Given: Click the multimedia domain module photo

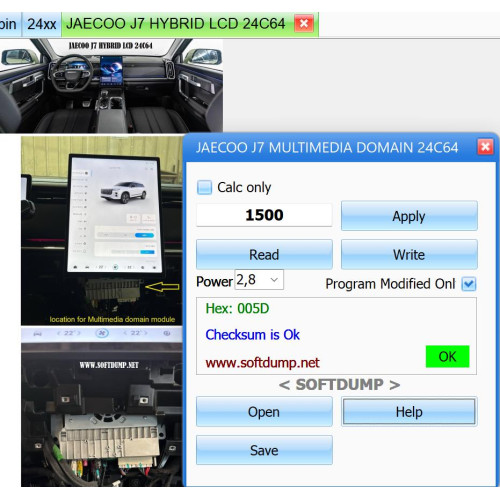Looking at the screenshot, I should point(102,407).
